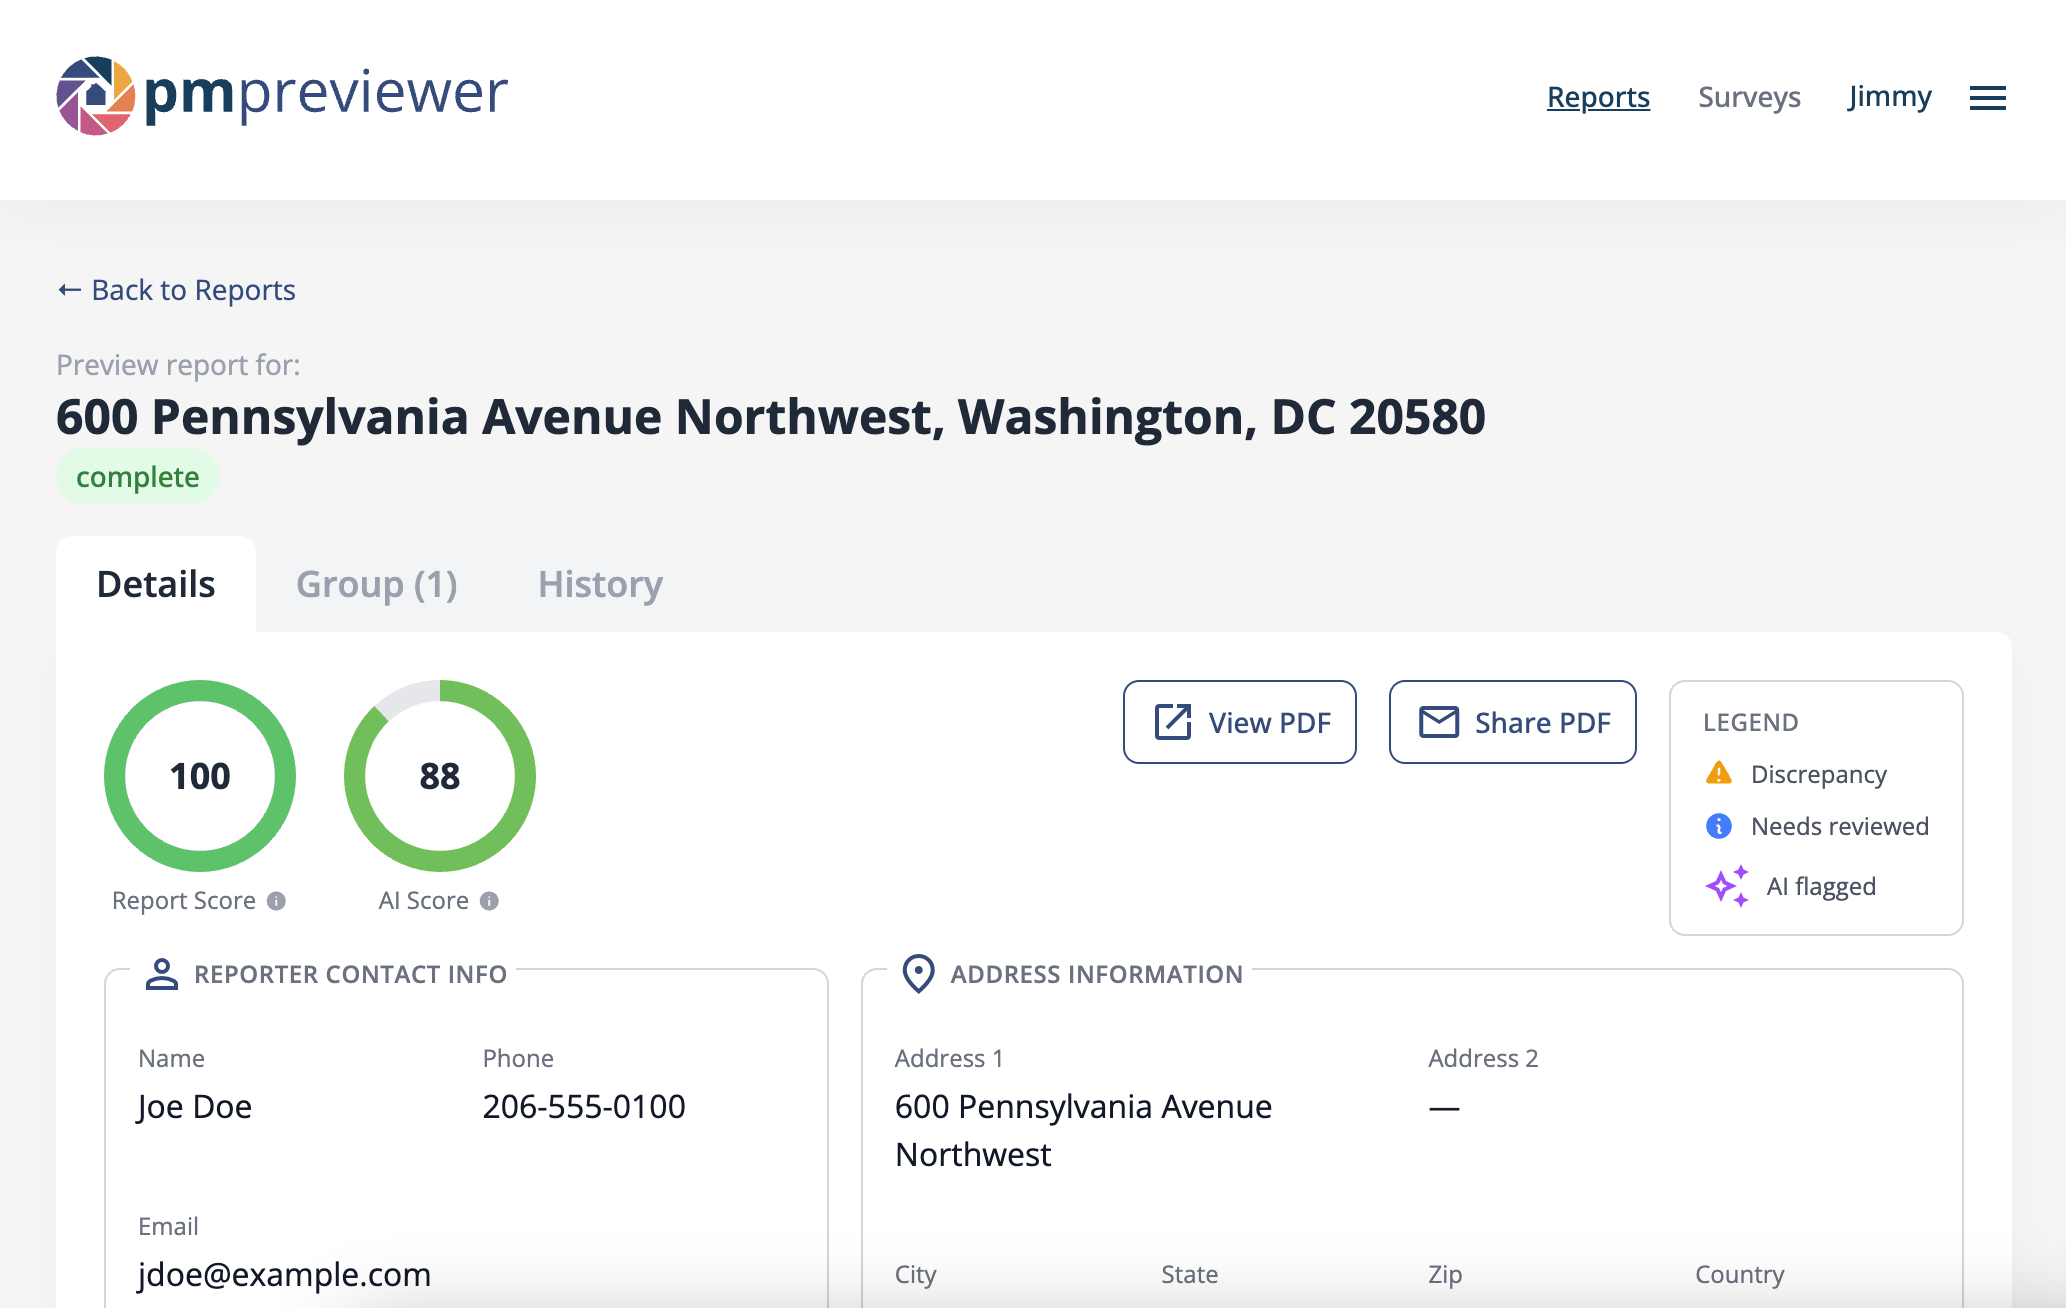The height and width of the screenshot is (1308, 2066).
Task: Click the envelope icon in Share PDF
Action: point(1439,722)
